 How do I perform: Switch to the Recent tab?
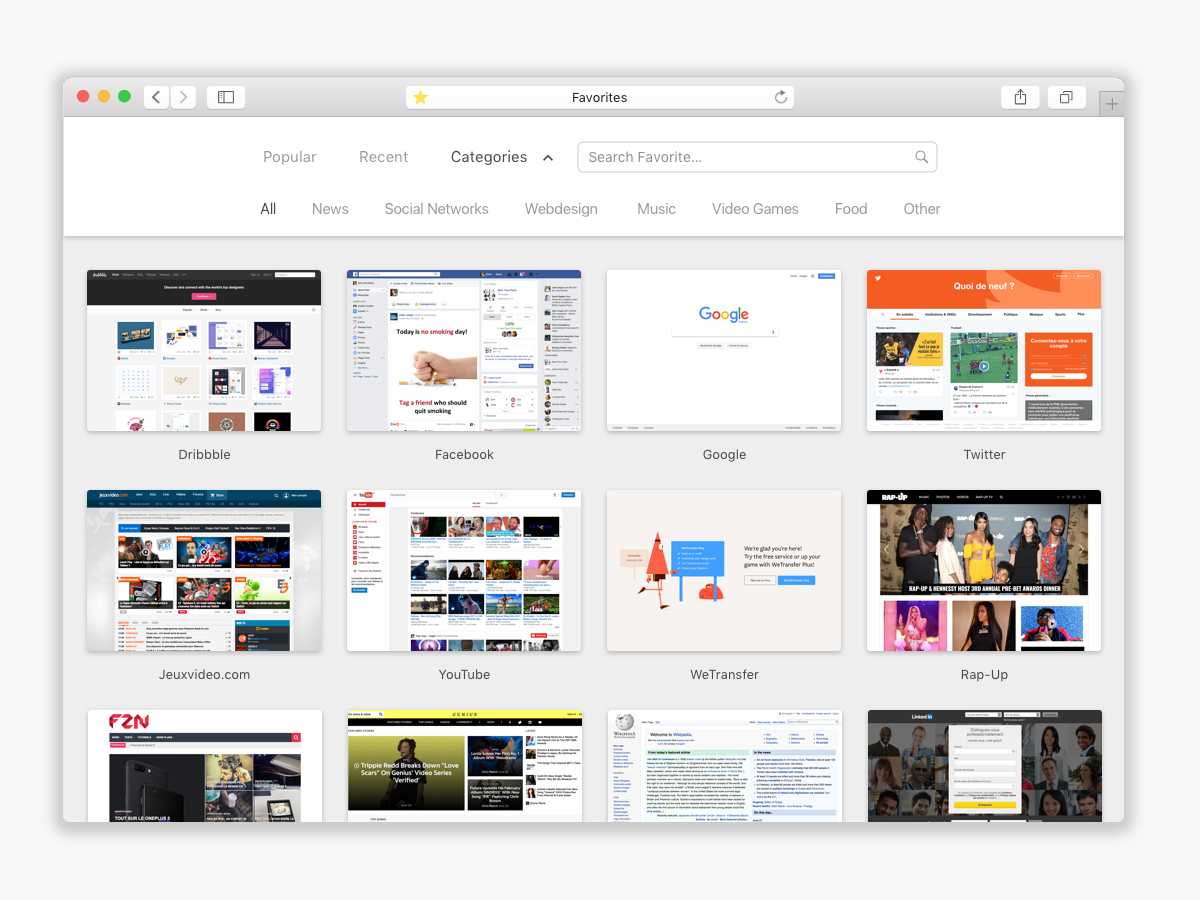point(384,157)
